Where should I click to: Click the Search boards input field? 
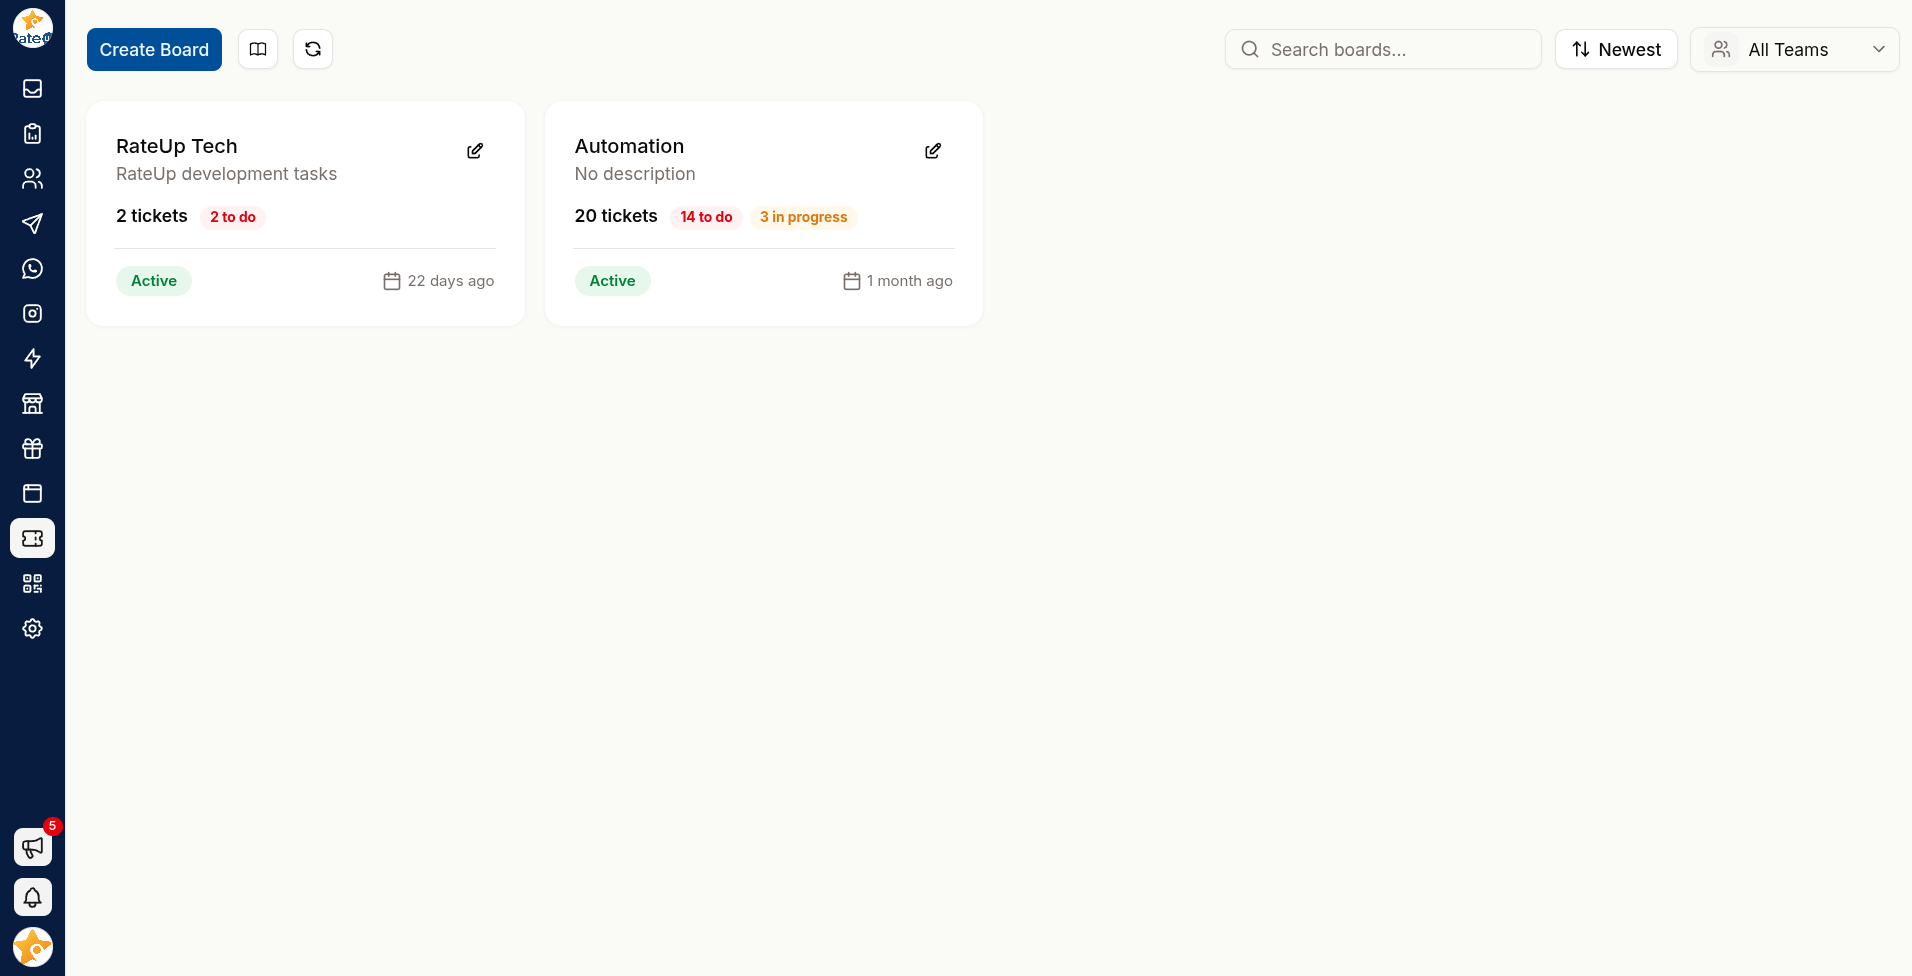[1383, 49]
